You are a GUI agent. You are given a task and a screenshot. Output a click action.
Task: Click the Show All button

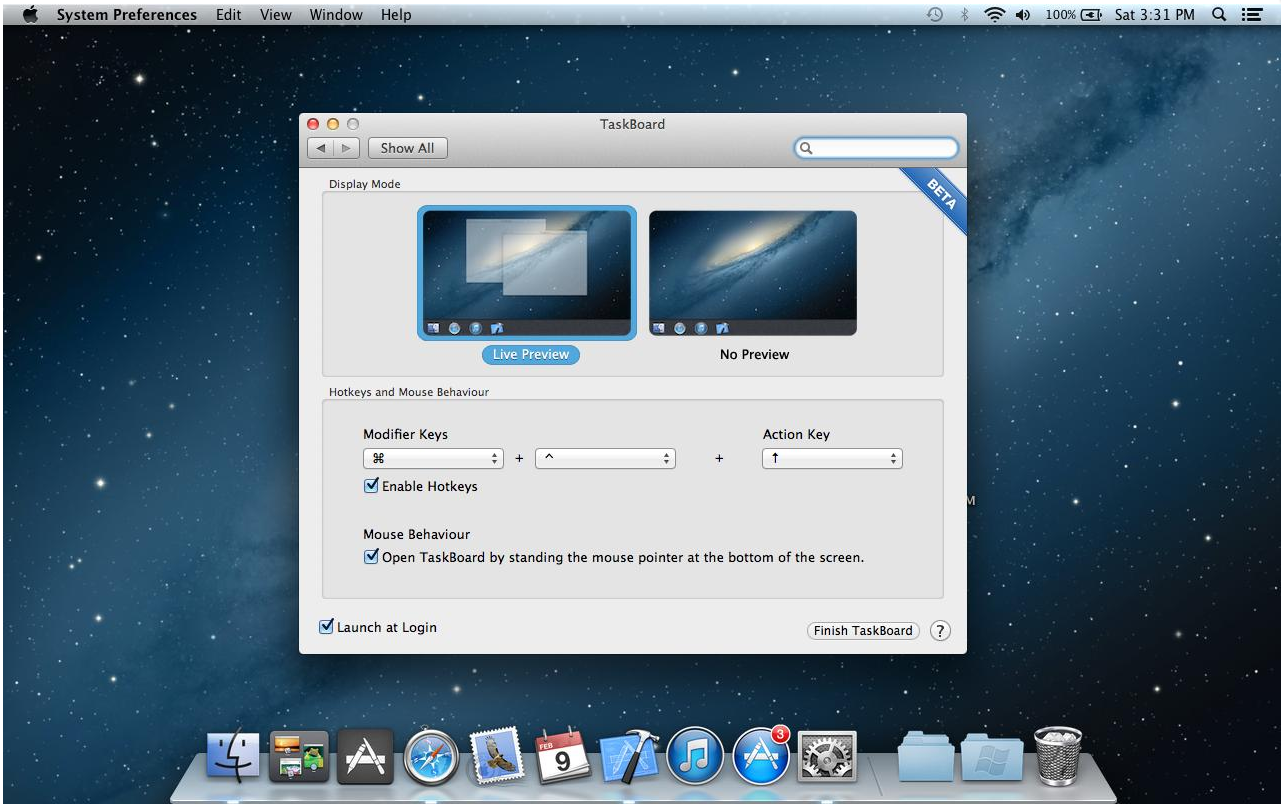[x=408, y=148]
